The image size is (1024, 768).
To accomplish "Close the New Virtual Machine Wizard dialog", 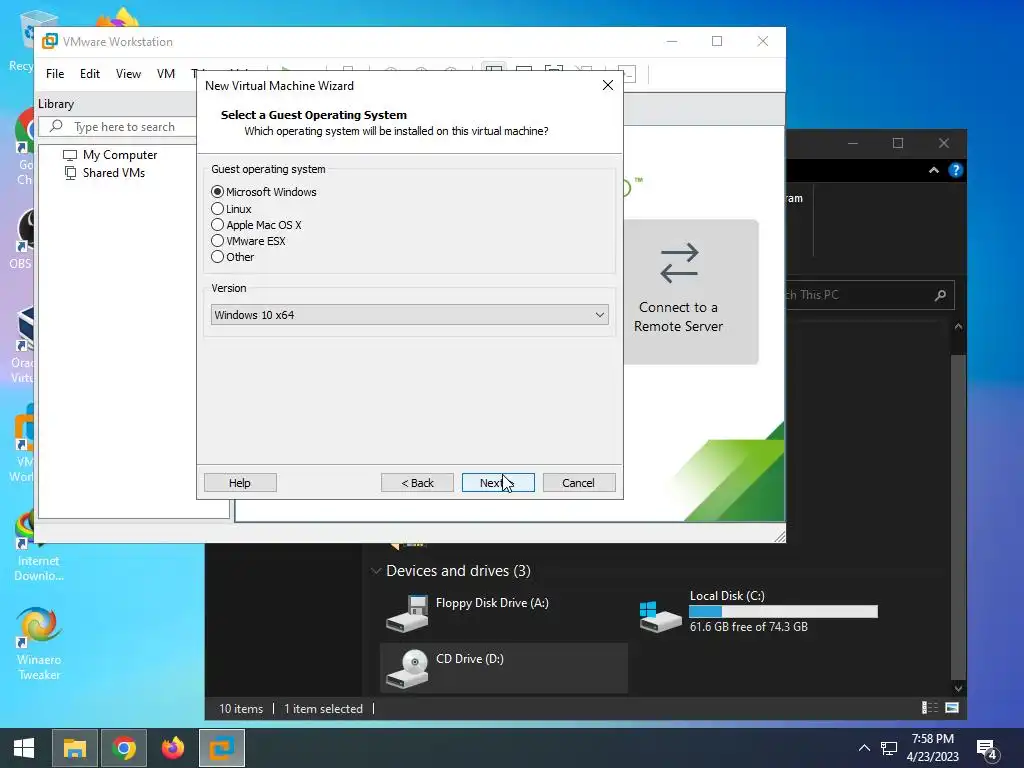I will point(607,86).
